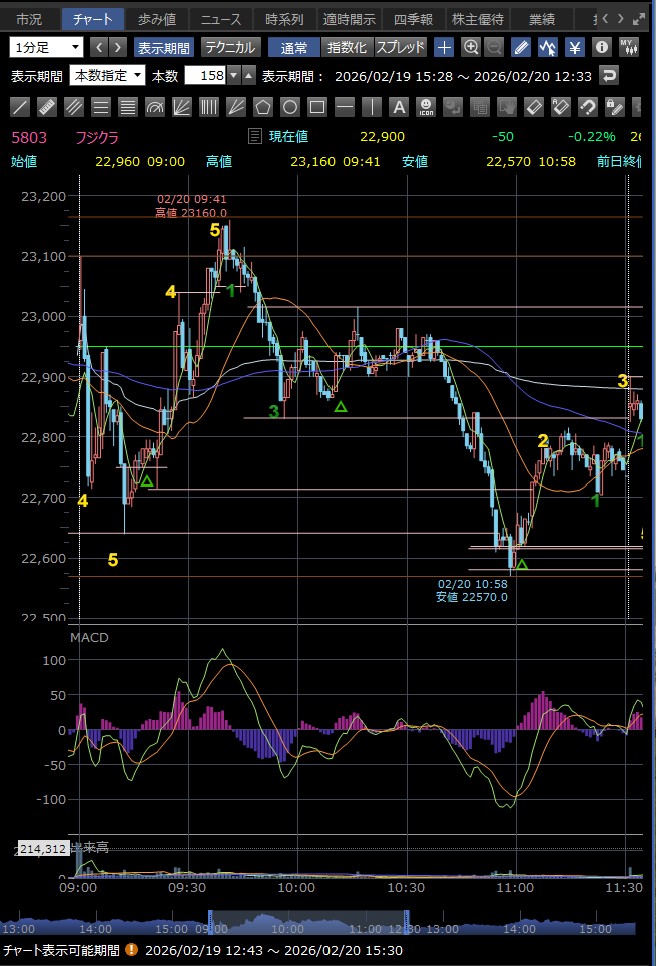Screen dimensions: 656x966
Task: Select the Fibonacci fan drawing tool
Action: [x=182, y=106]
